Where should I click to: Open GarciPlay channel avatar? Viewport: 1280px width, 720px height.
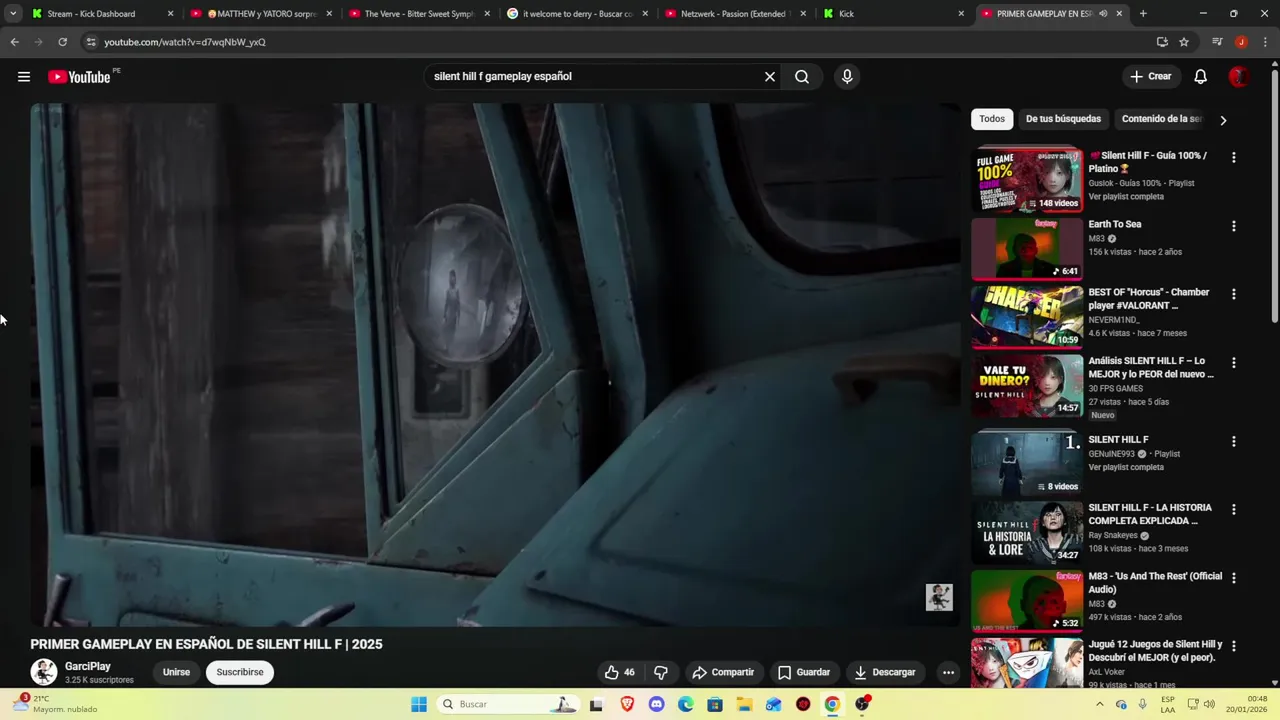(44, 672)
